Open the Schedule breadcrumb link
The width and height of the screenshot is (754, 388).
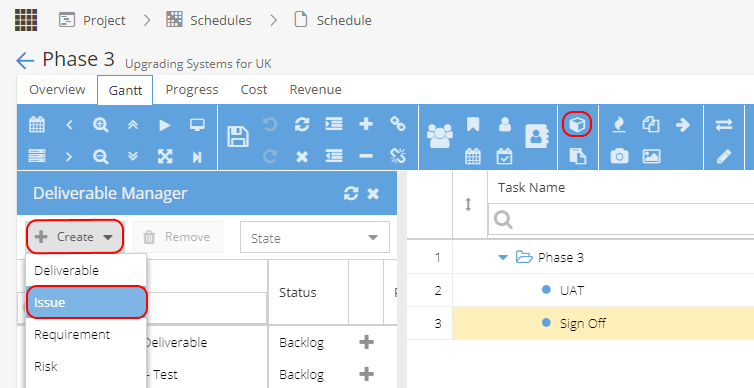click(x=333, y=20)
